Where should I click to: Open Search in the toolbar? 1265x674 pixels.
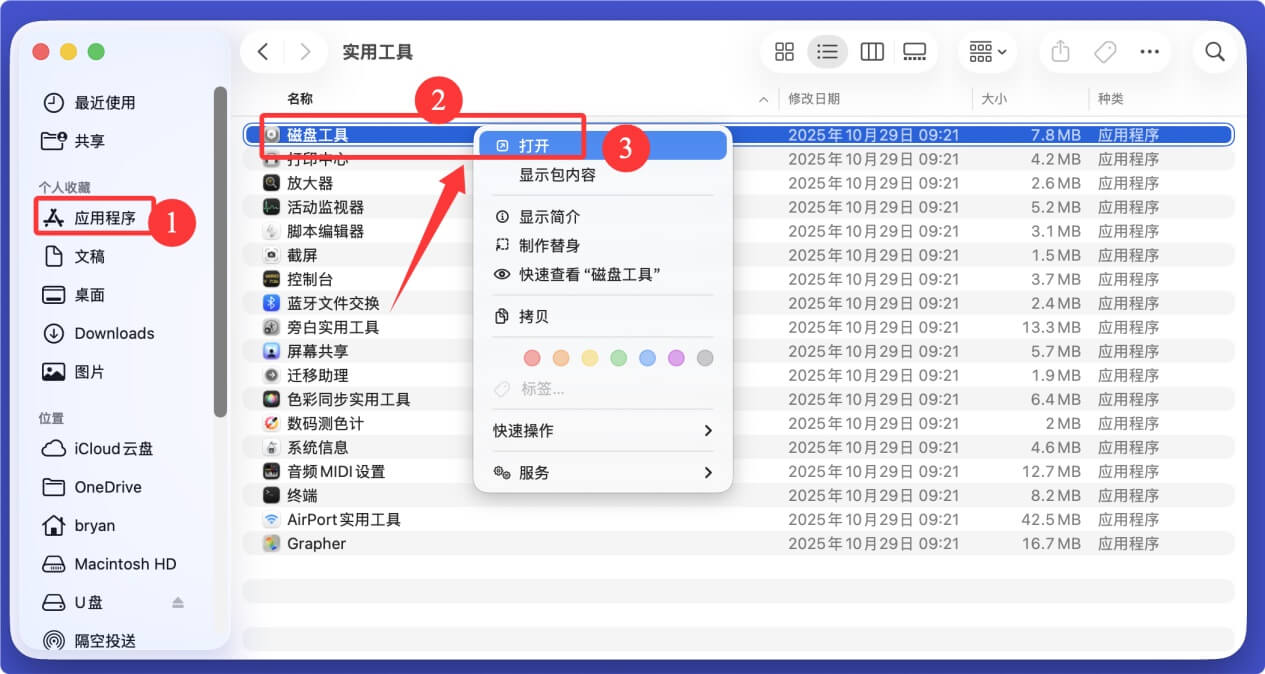point(1214,51)
